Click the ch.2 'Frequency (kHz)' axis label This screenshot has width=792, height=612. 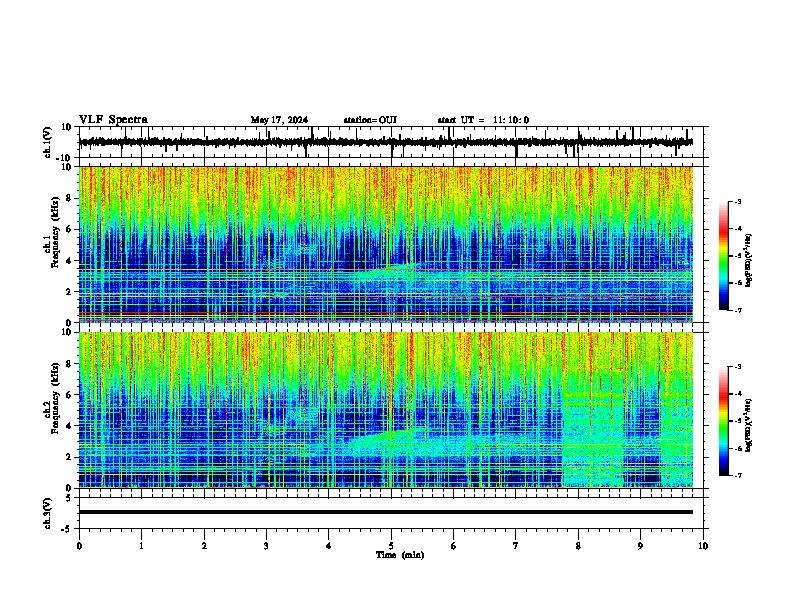tap(55, 398)
